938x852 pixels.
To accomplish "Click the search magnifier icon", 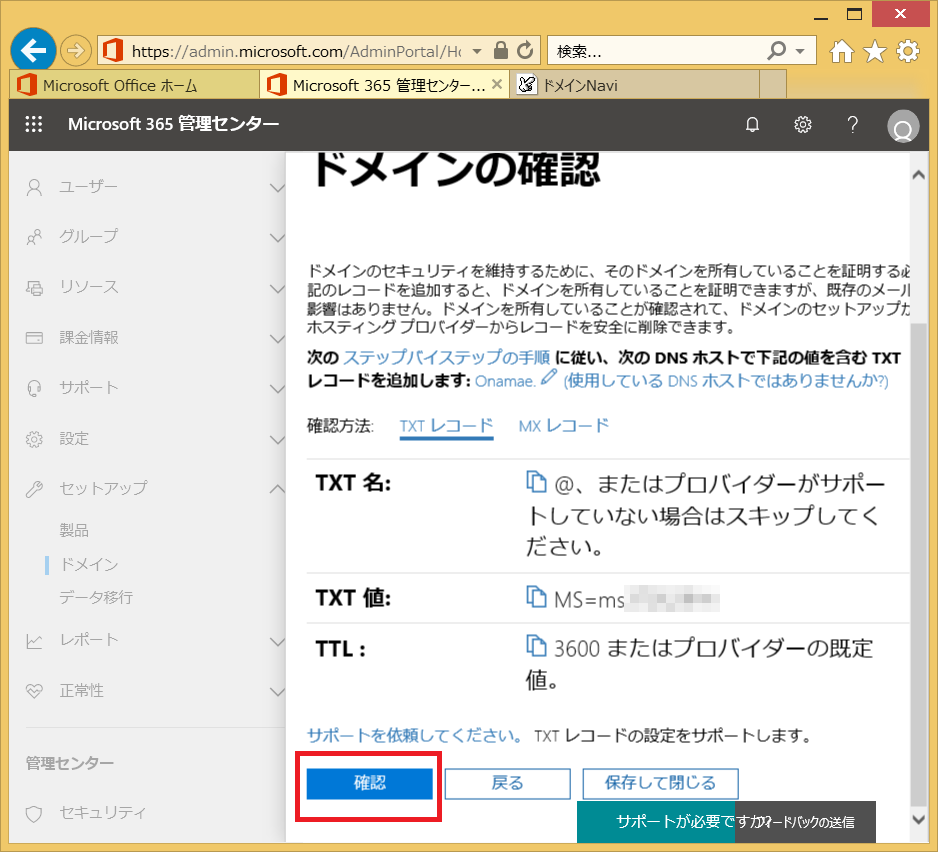I will point(776,51).
